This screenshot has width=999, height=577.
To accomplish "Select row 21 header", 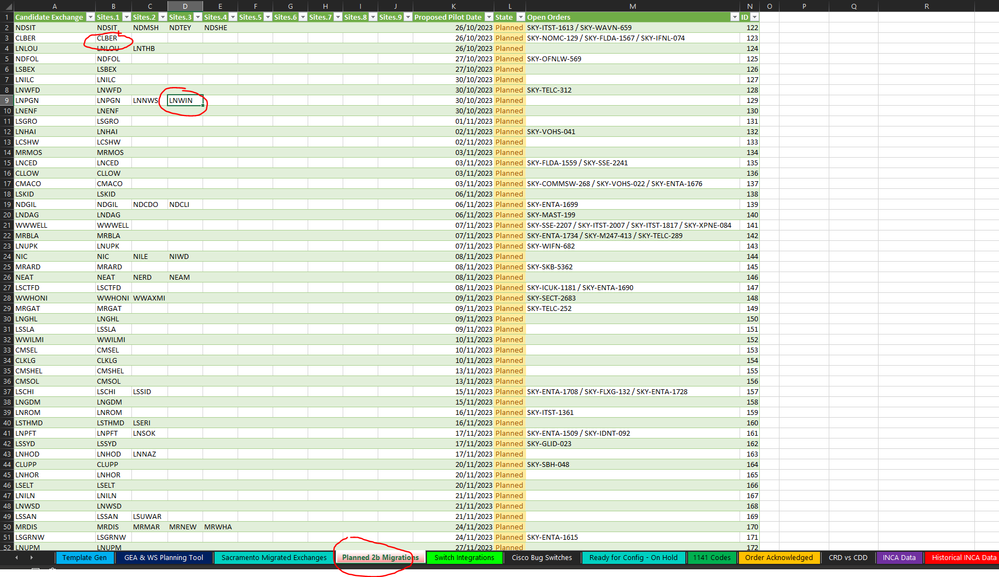I will [6, 225].
